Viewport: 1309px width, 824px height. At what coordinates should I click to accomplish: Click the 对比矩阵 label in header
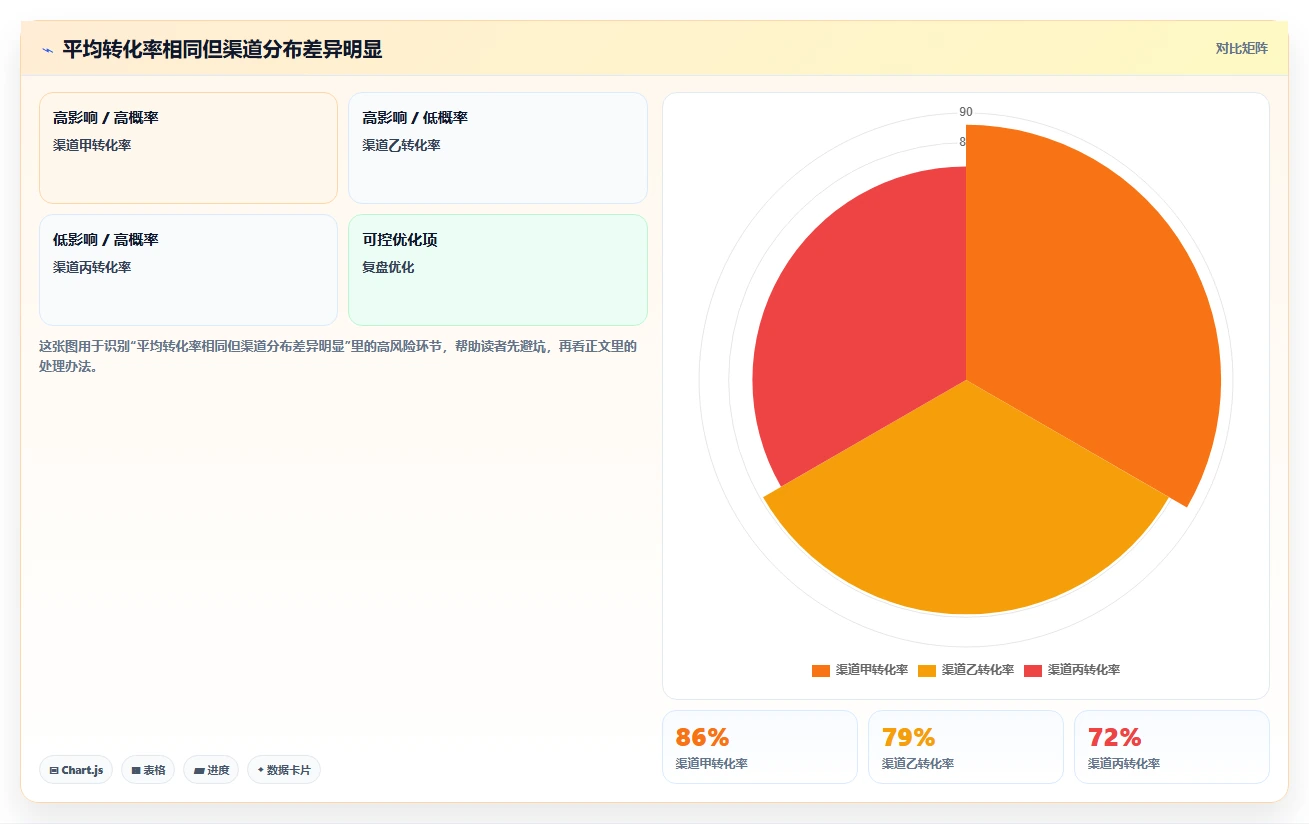tap(1241, 48)
